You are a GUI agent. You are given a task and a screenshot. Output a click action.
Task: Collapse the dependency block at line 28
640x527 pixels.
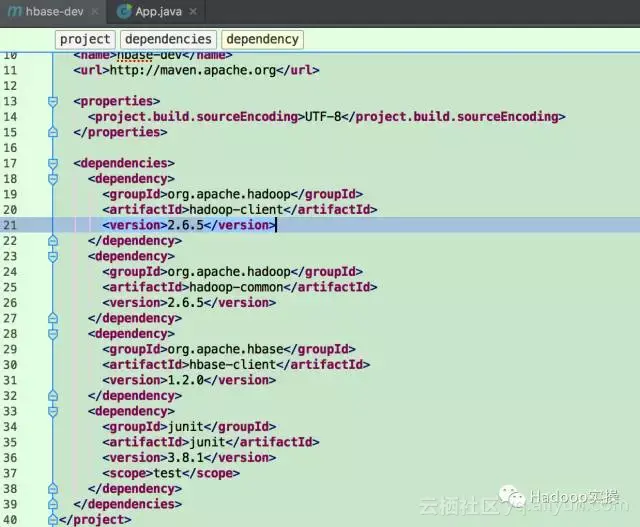53,334
